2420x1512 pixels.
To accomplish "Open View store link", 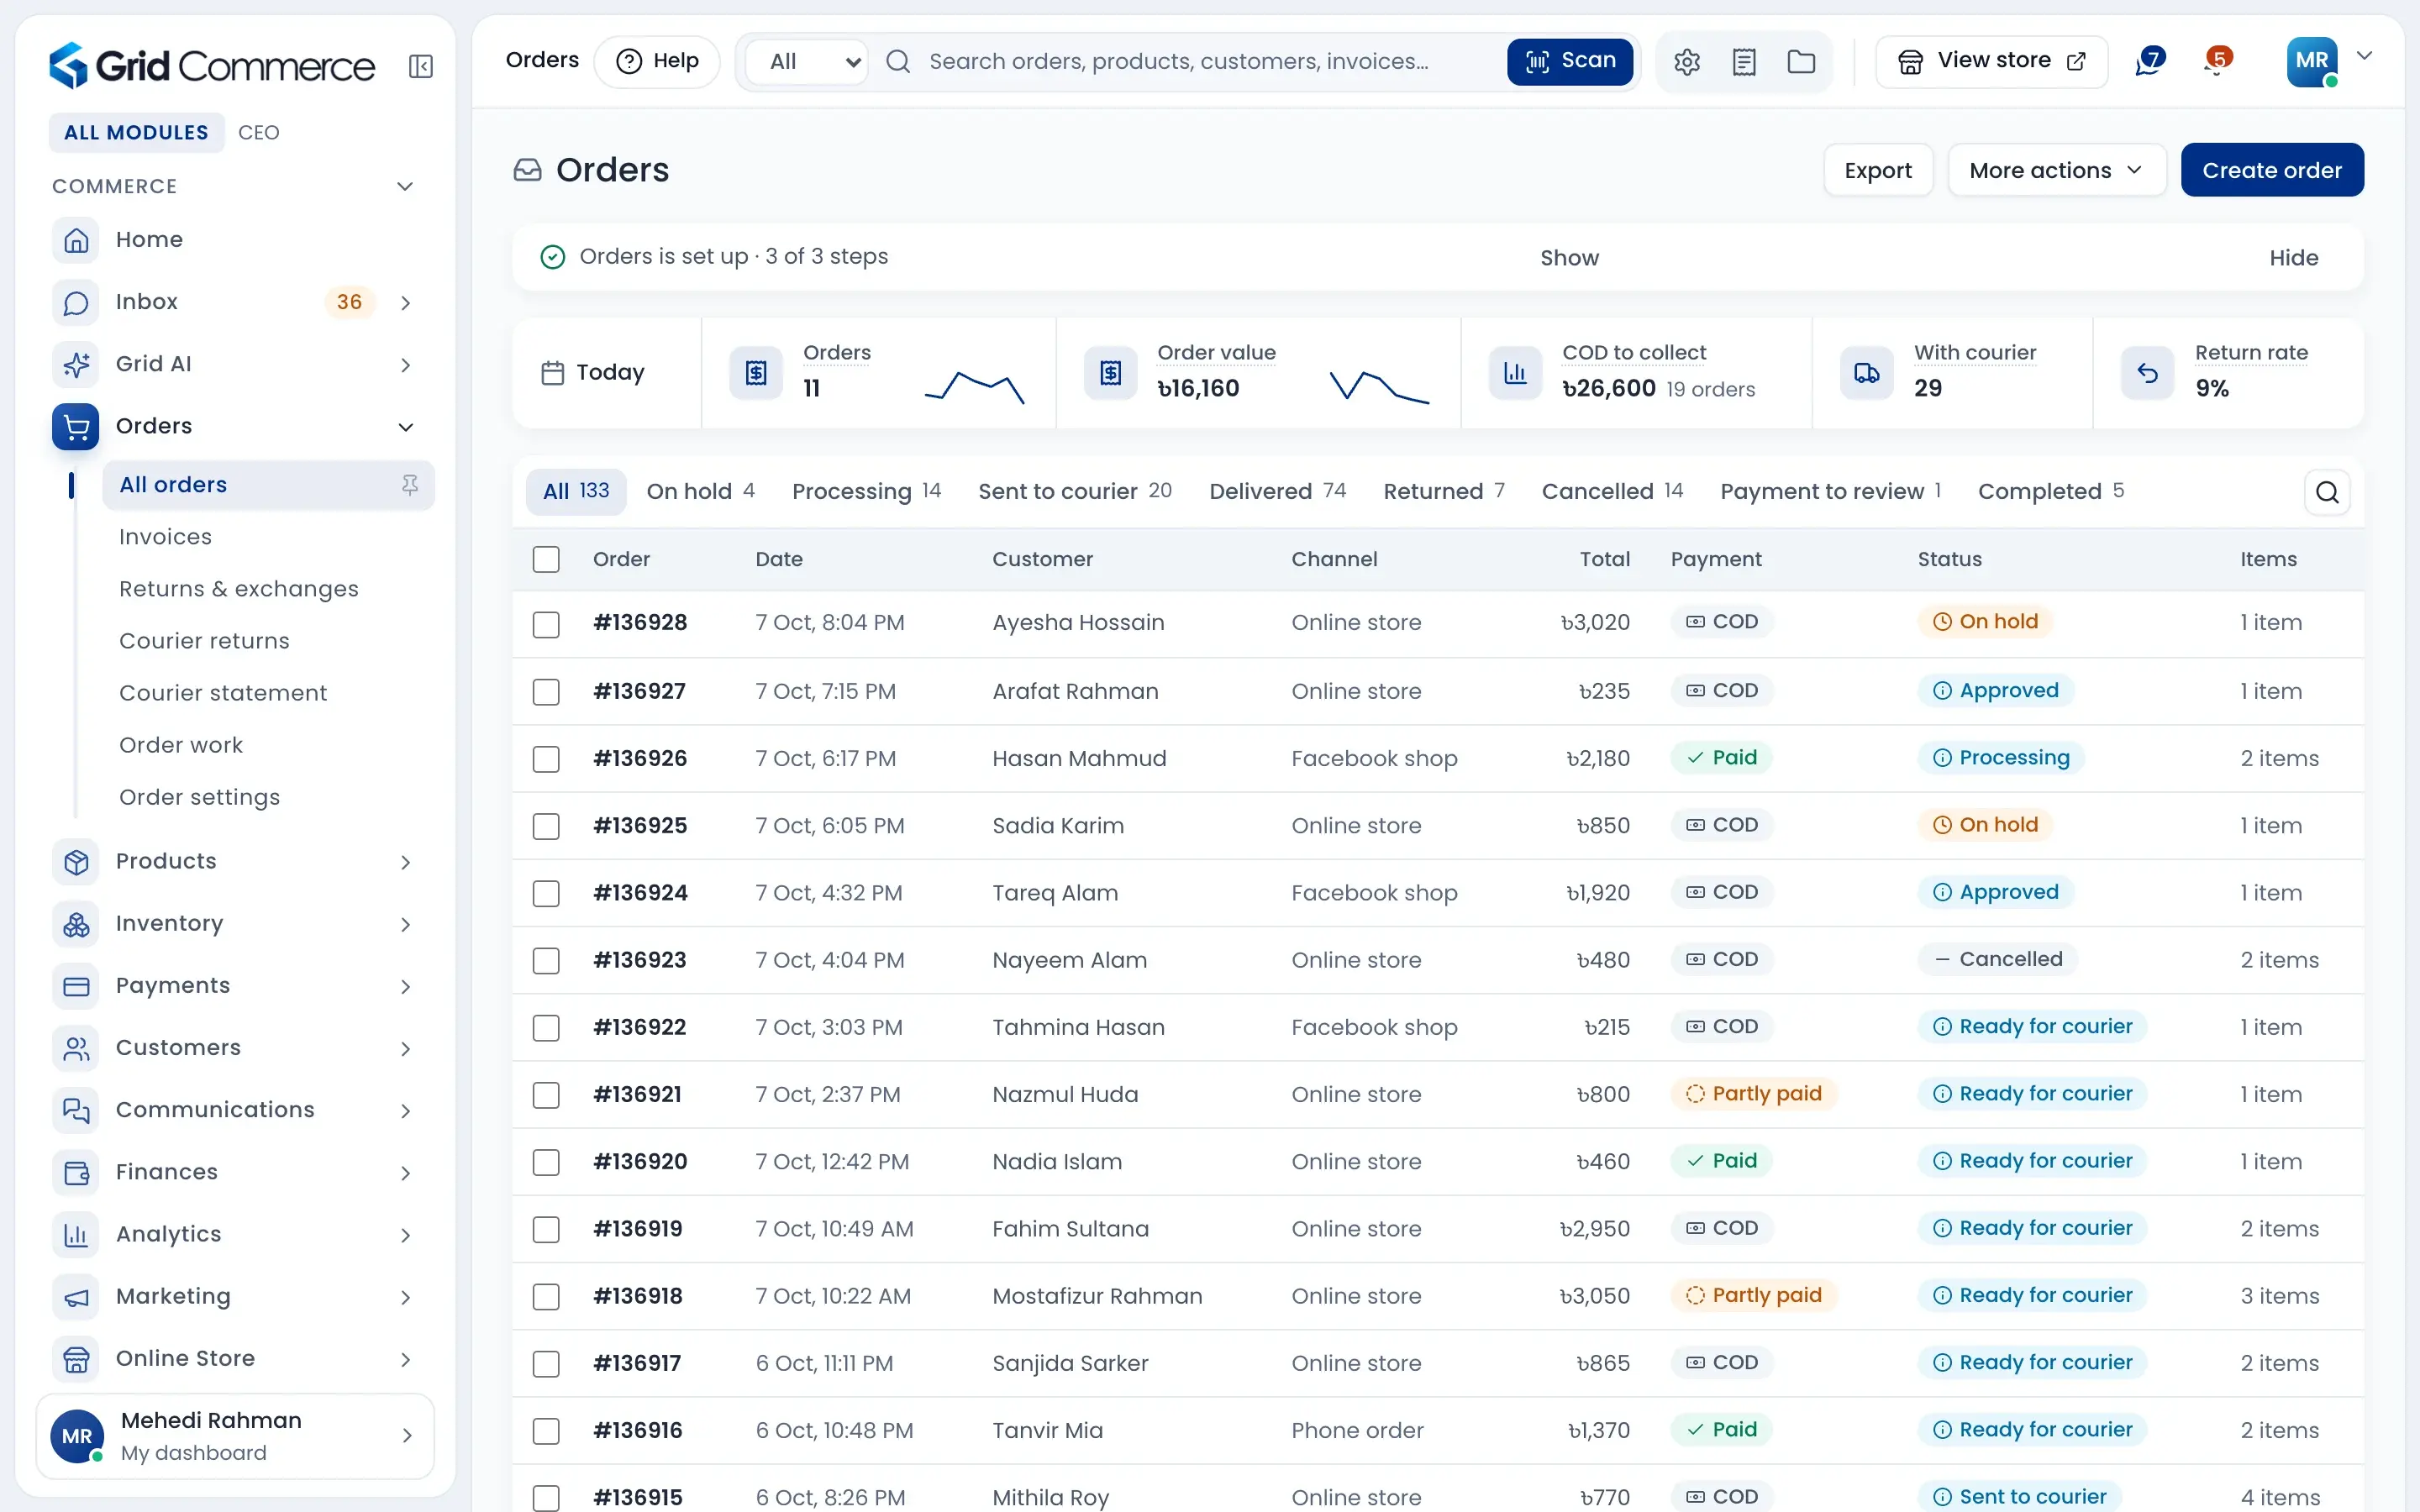I will click(1991, 62).
